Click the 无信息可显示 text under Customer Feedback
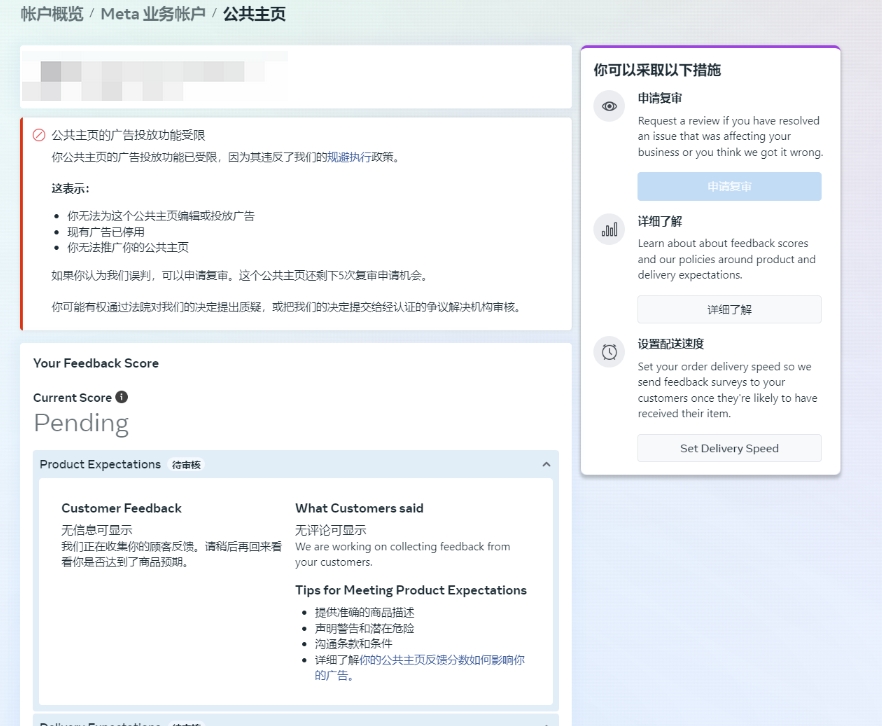 tap(97, 530)
